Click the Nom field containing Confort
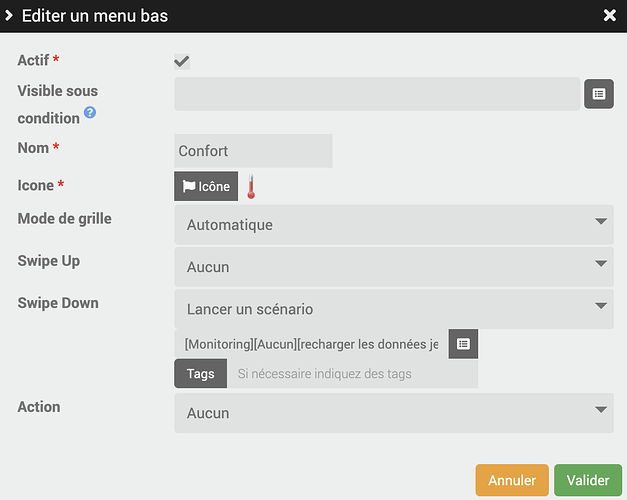Screen dimensions: 627x500 (x=253, y=151)
